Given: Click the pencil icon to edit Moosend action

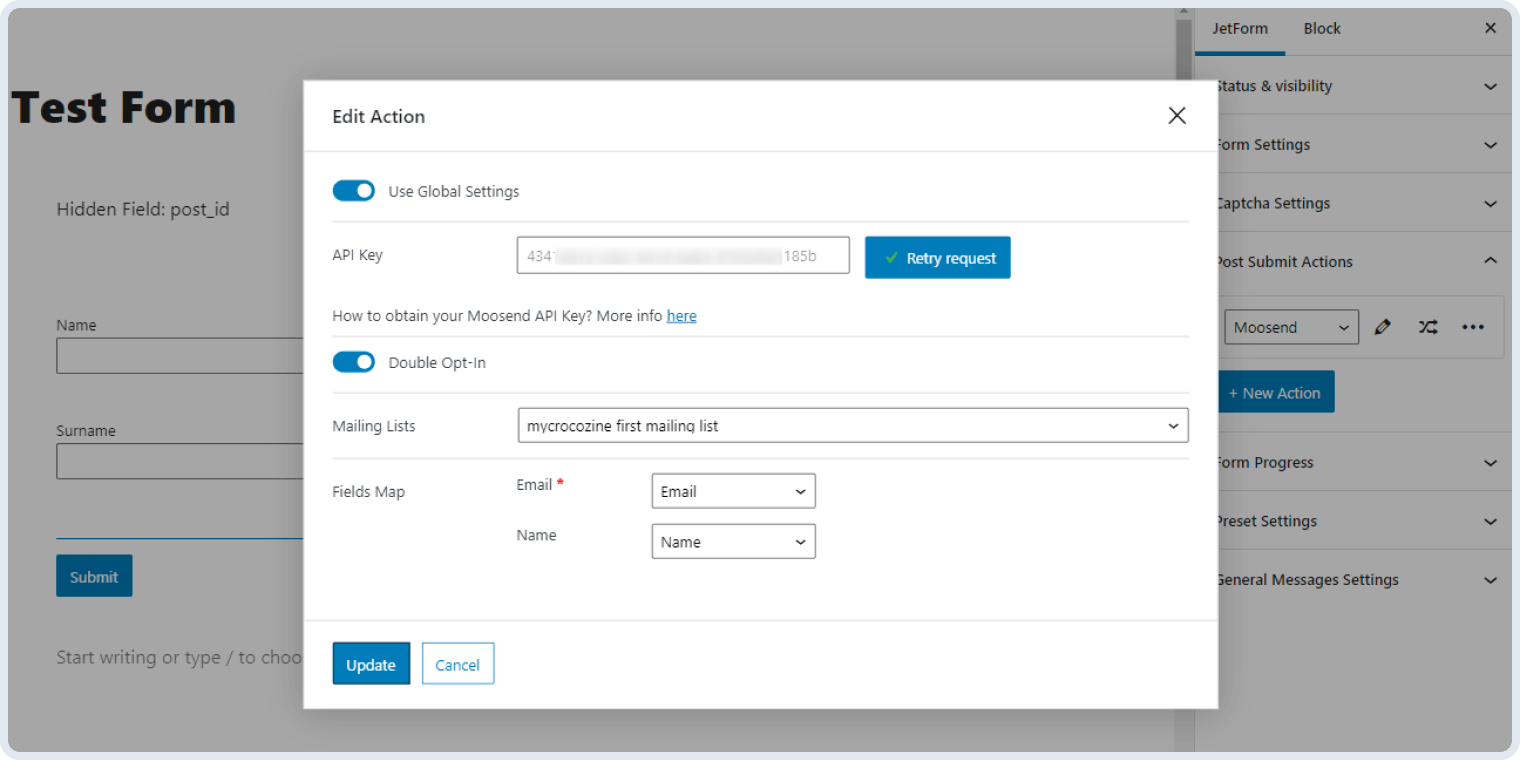Looking at the screenshot, I should click(x=1383, y=327).
